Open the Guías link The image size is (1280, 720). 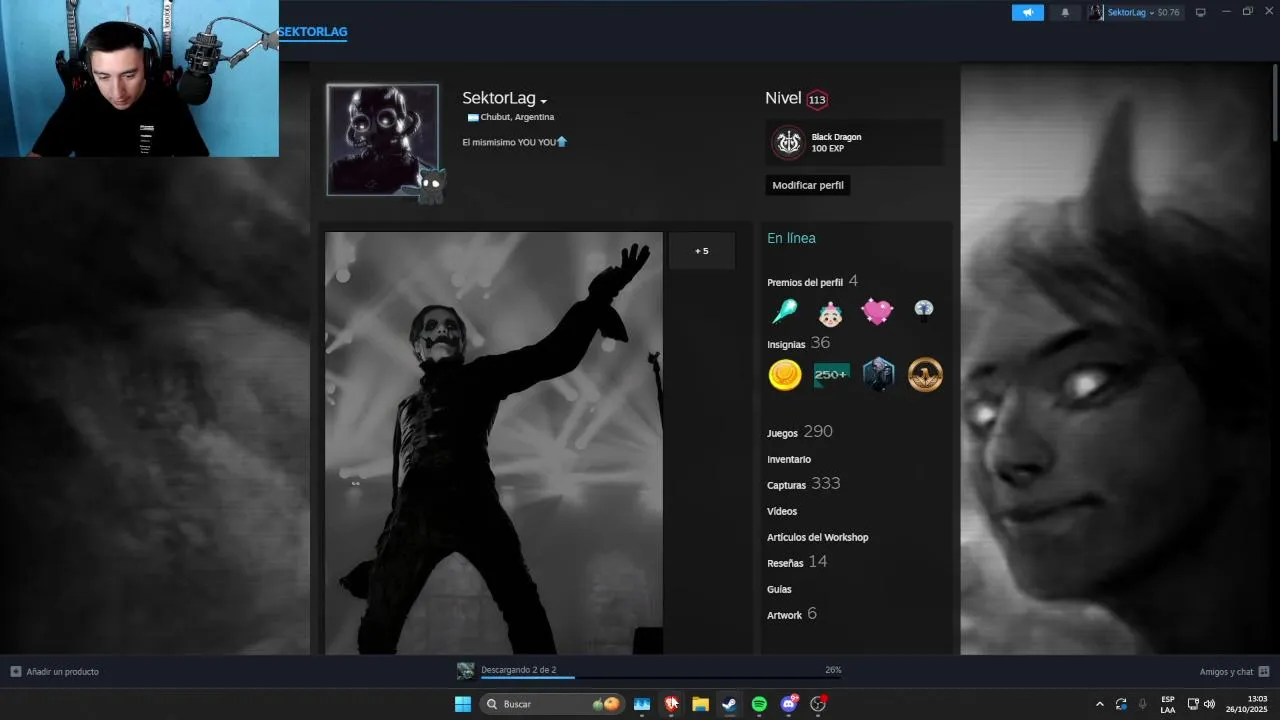tap(779, 589)
